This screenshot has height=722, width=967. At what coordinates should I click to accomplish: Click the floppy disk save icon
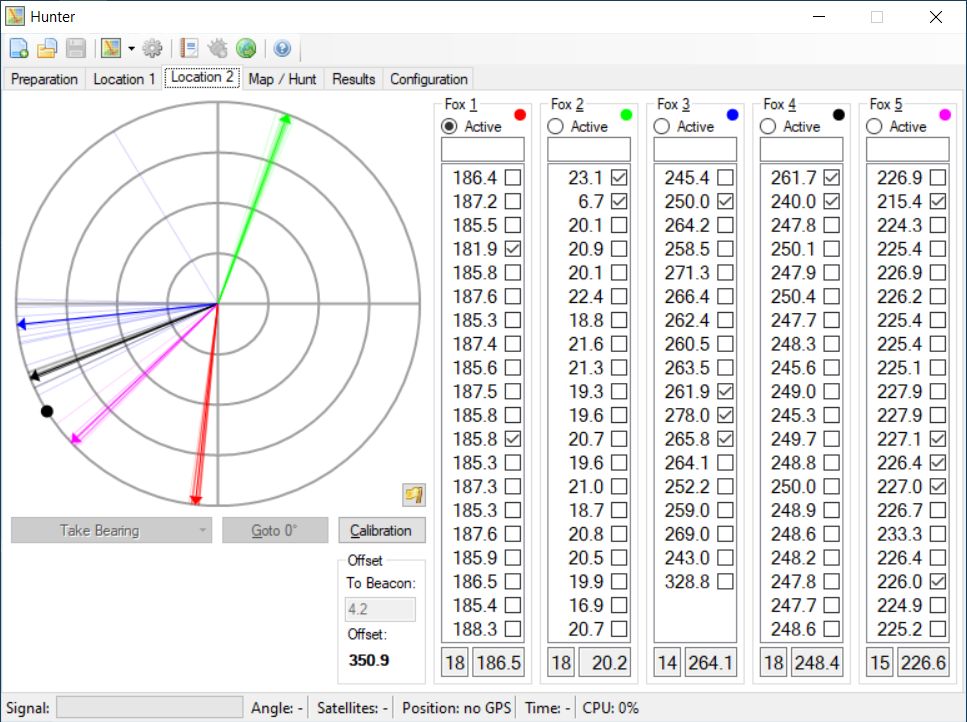click(x=76, y=48)
